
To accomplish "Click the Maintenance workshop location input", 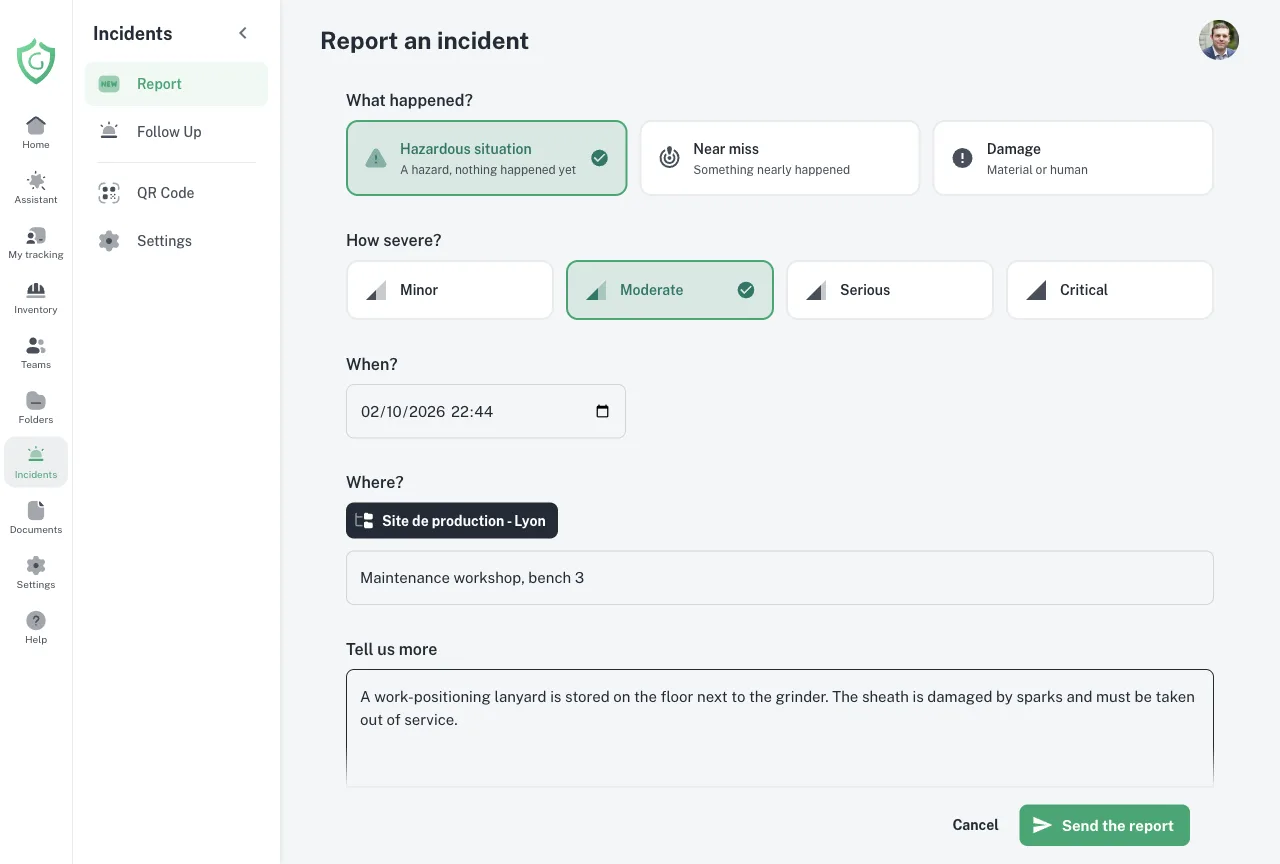I will tap(780, 577).
